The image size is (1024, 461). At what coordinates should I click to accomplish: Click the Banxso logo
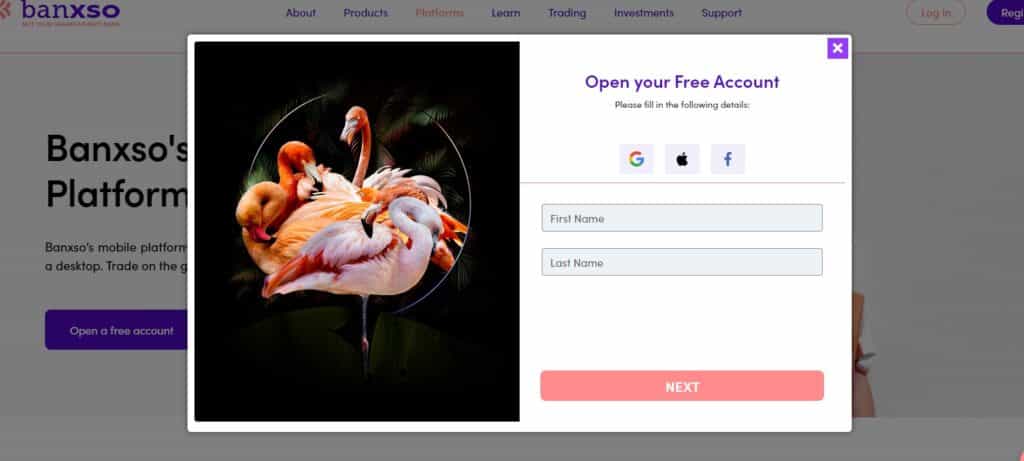pos(60,12)
